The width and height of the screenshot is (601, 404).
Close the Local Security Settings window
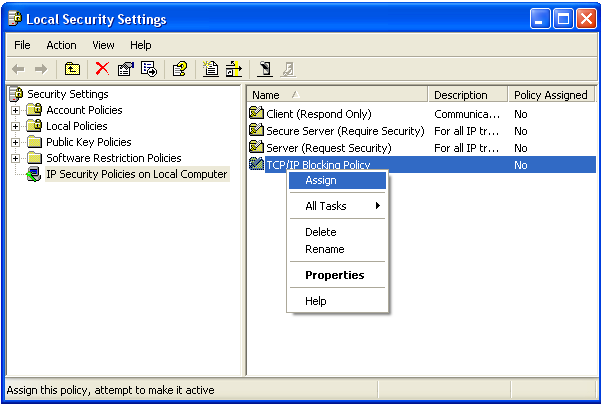point(586,18)
